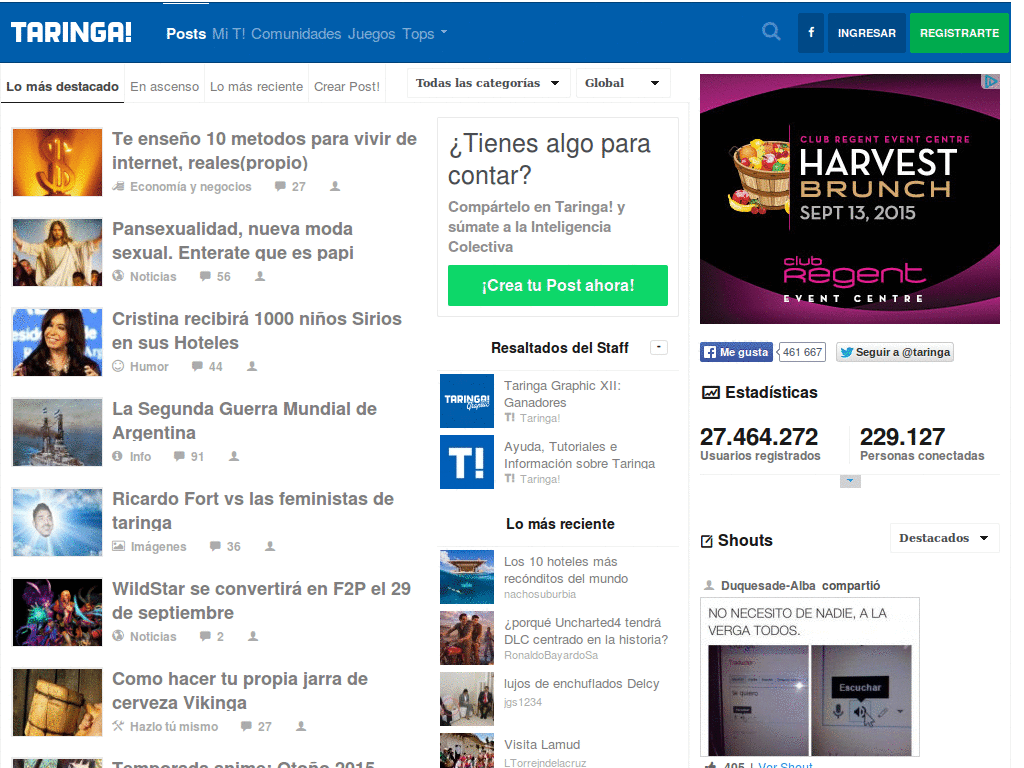Click the Facebook Me gusta button
1024x768 pixels.
coord(737,352)
